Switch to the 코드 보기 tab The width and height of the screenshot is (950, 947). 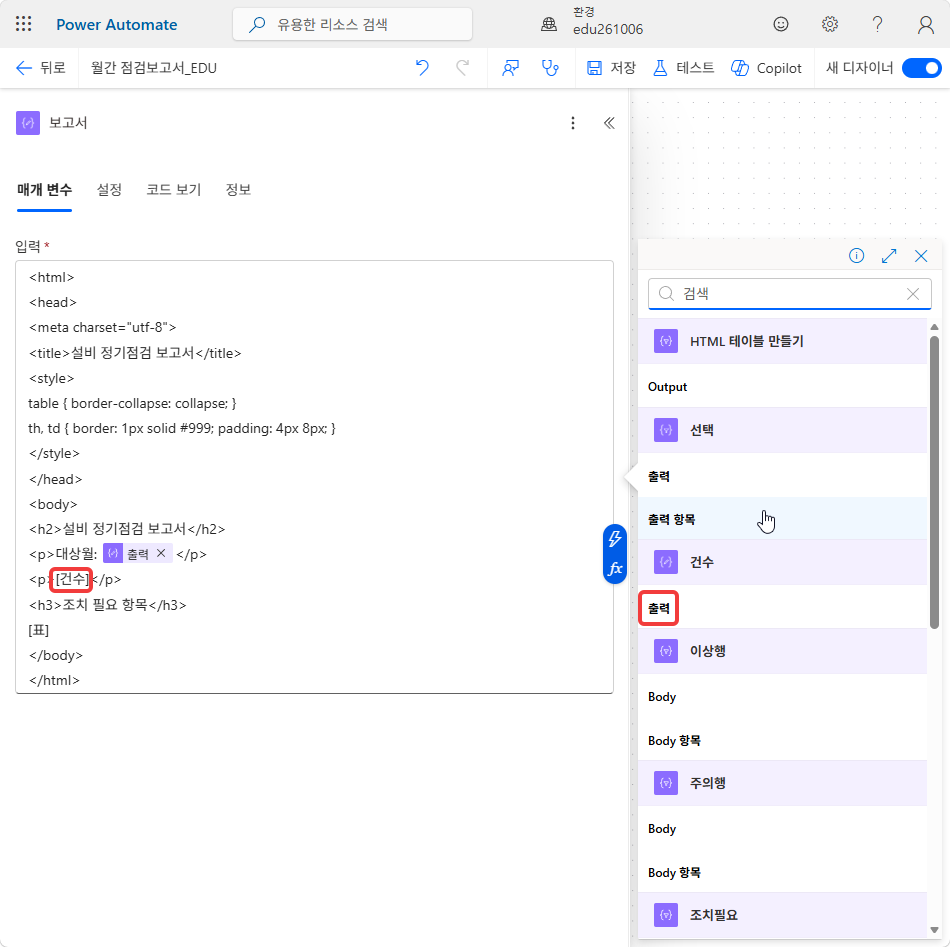pos(173,190)
